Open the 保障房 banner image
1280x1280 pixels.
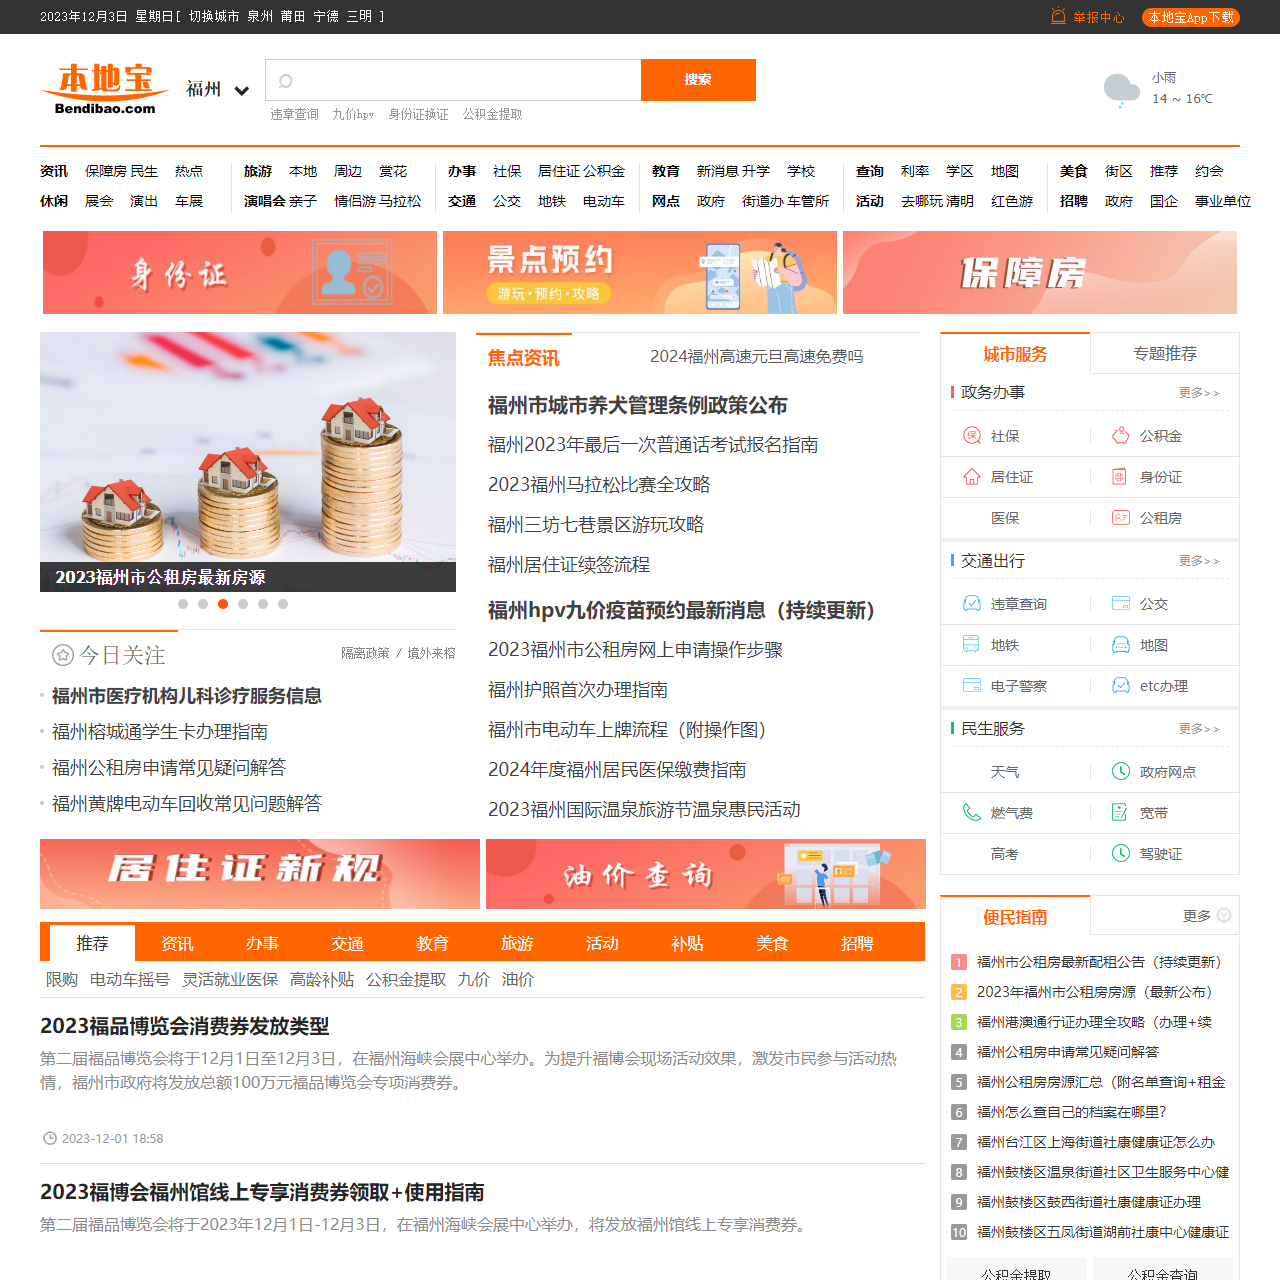coord(1040,272)
